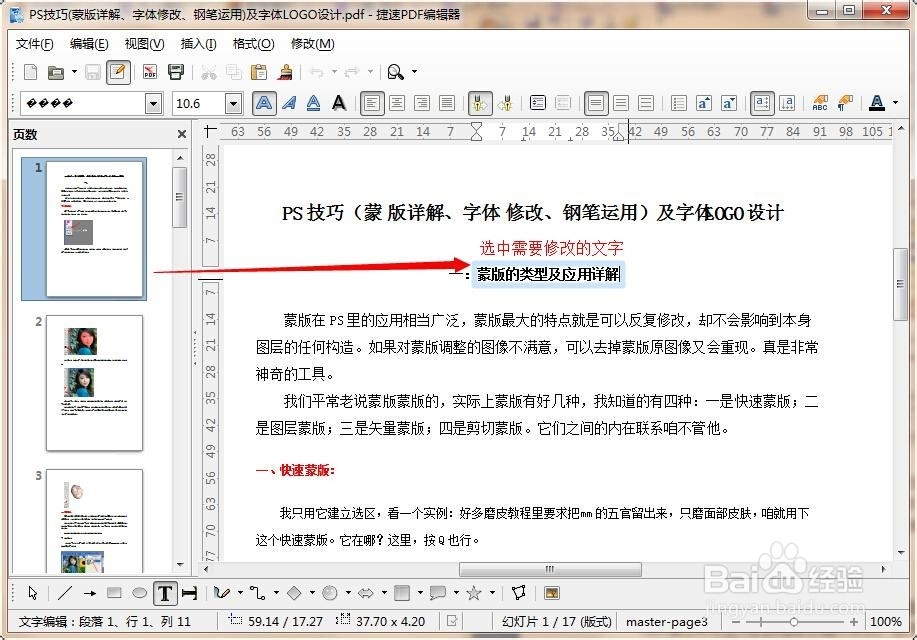Click the 100% zoom level display
Screen dimensions: 917x640
pyautogui.click(x=885, y=621)
